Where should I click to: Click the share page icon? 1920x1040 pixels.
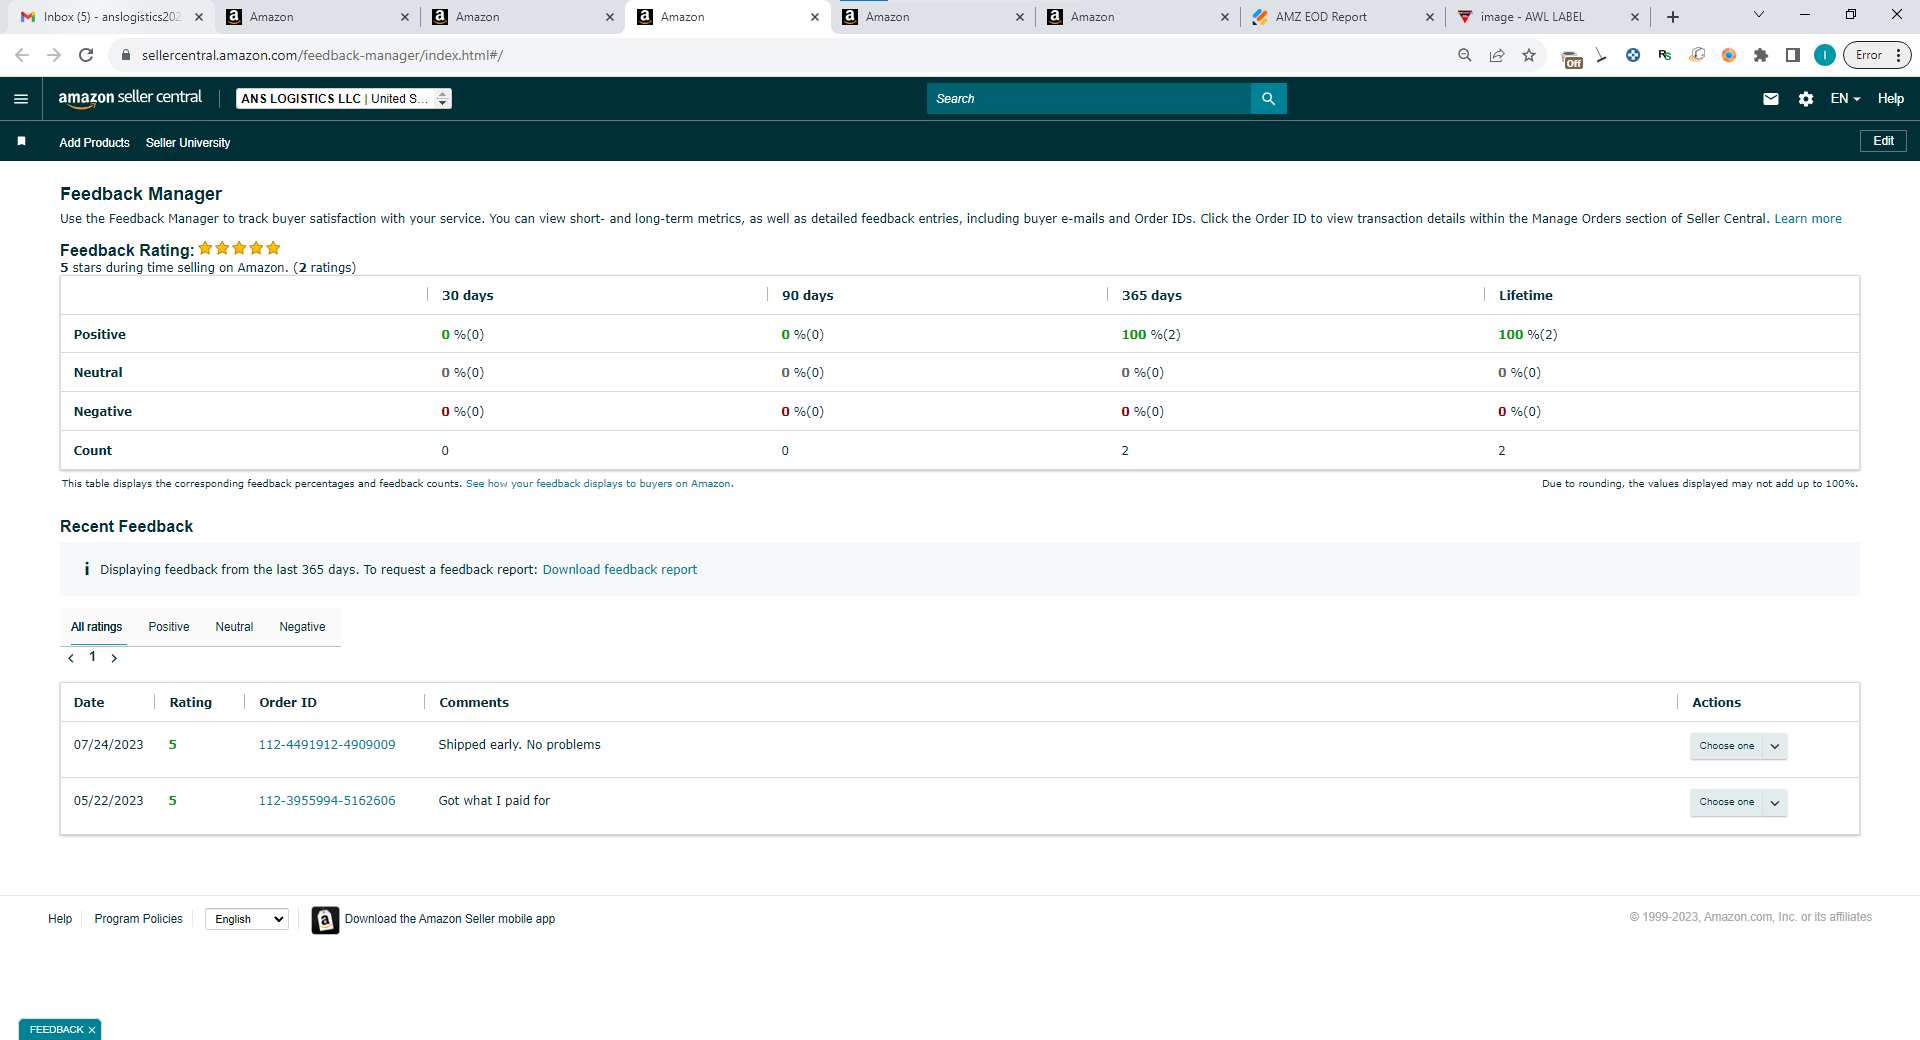[x=1497, y=55]
